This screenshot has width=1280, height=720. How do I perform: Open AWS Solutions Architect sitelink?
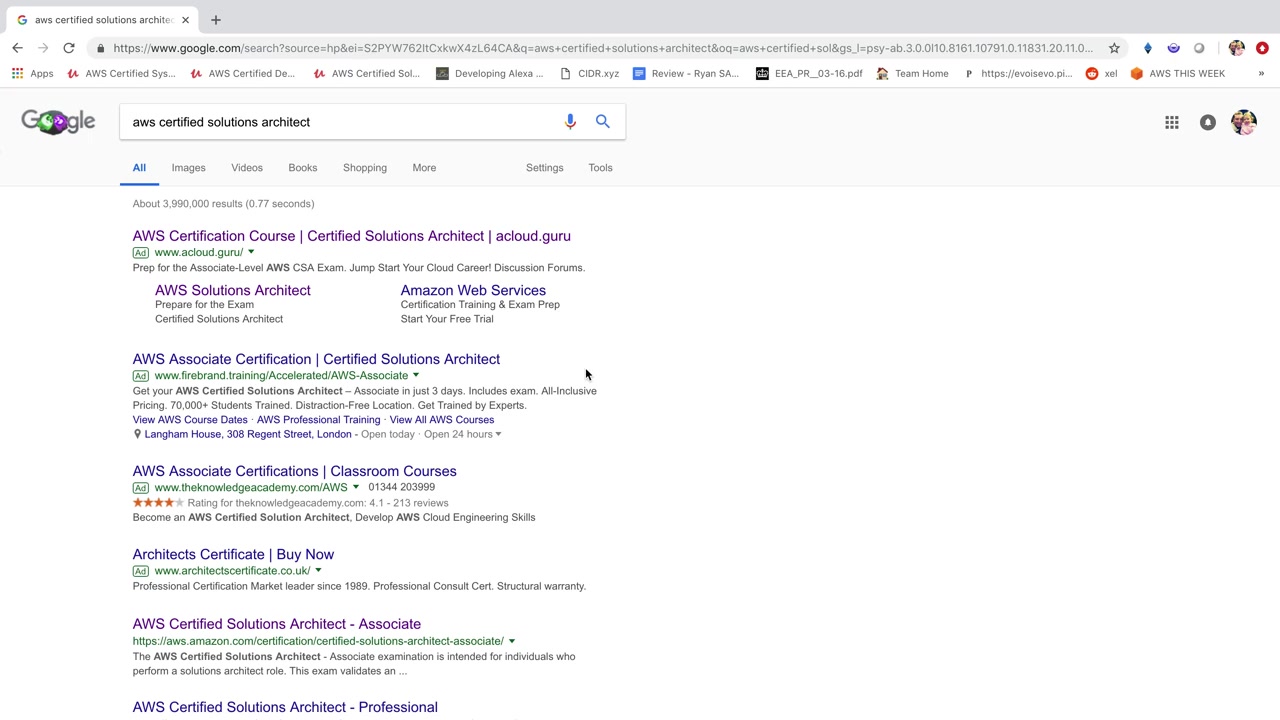233,290
